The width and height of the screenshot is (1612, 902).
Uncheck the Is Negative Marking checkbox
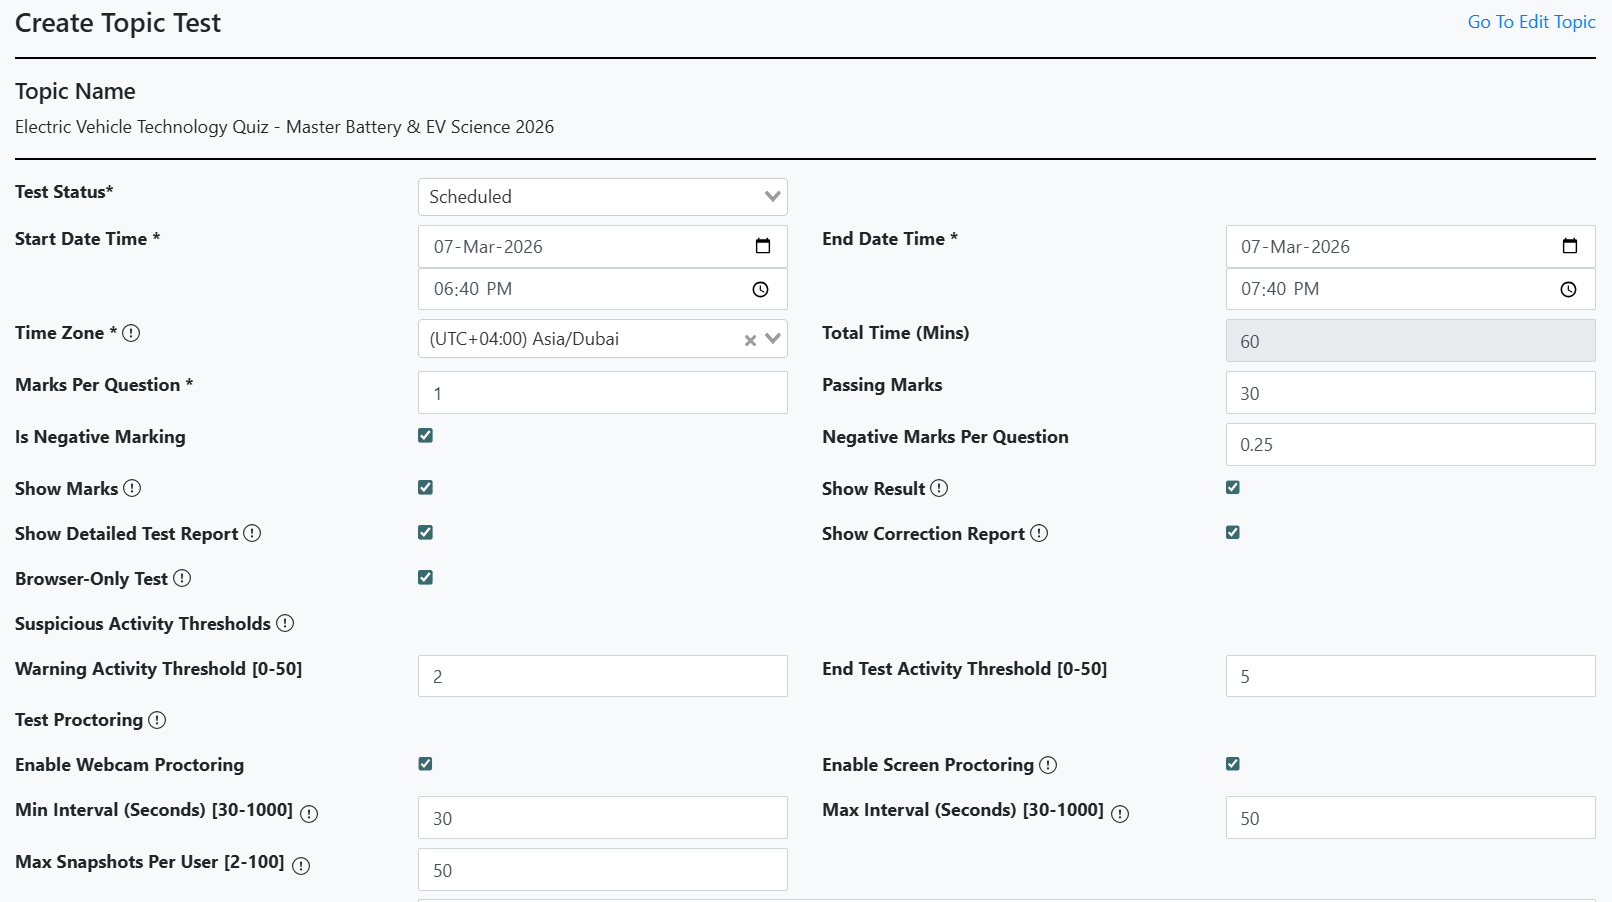coord(425,435)
